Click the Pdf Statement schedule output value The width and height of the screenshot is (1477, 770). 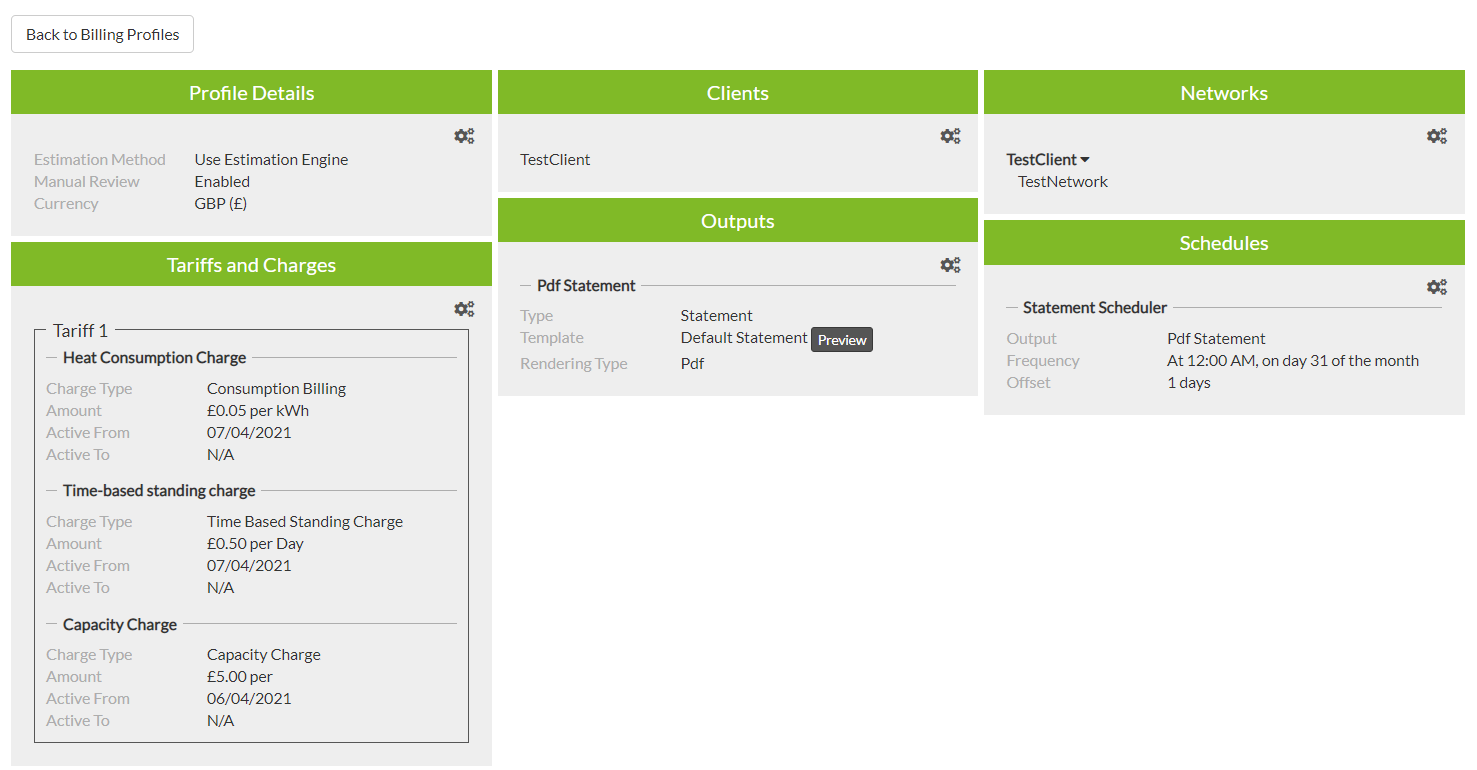point(1216,338)
